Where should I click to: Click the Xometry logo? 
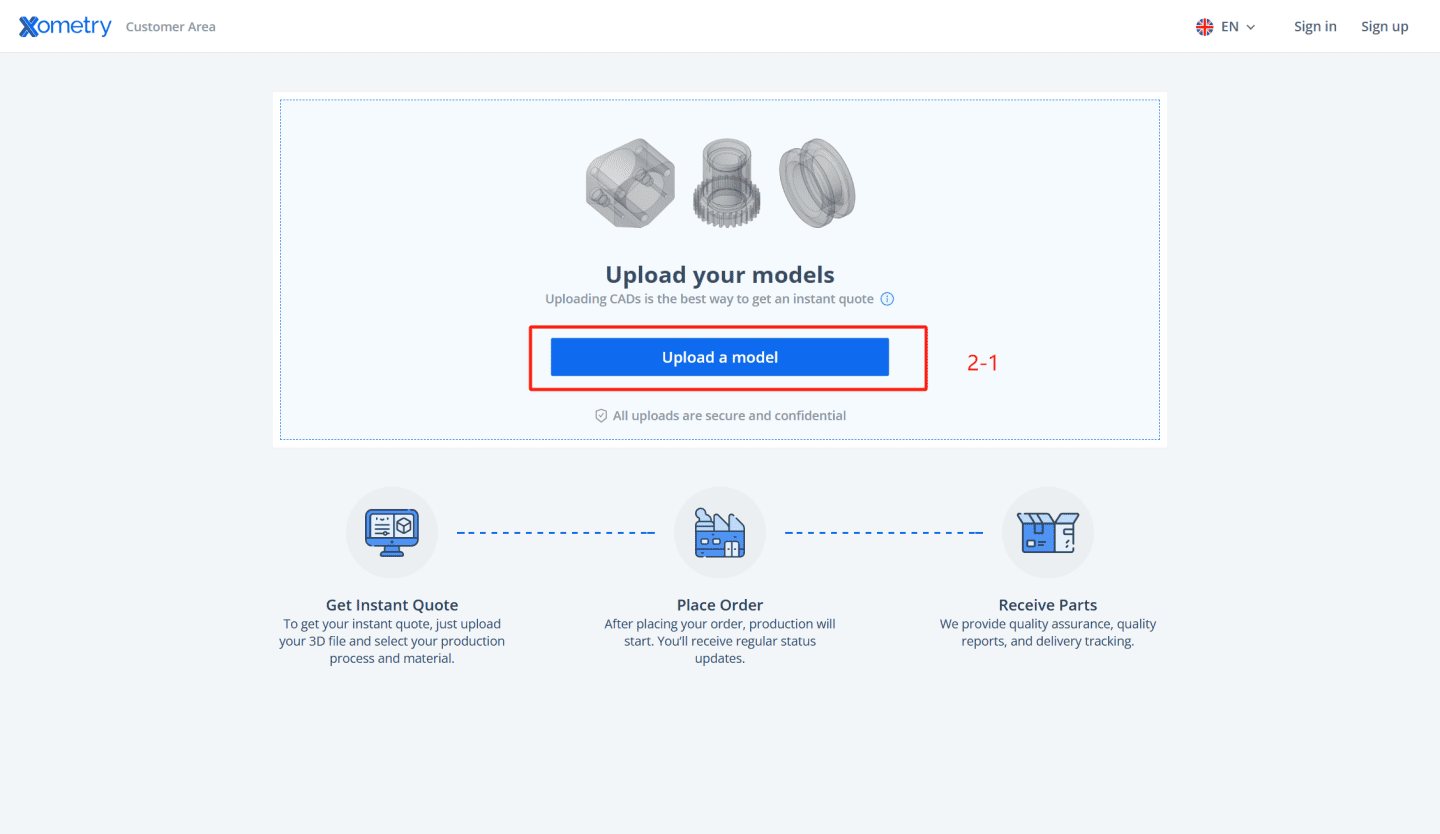point(64,25)
